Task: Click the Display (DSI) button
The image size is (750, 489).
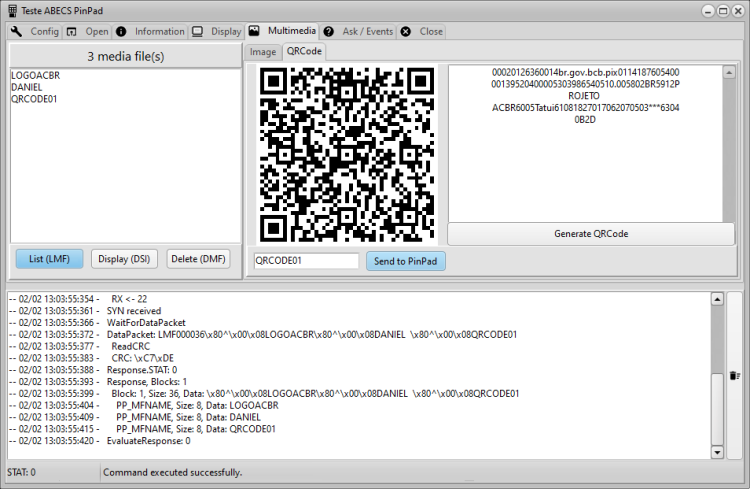Action: click(124, 259)
